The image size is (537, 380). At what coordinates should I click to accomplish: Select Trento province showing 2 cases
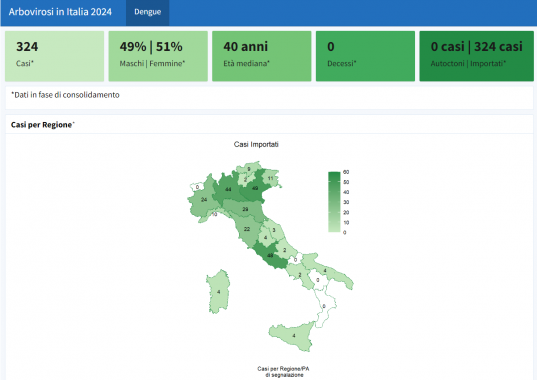click(245, 179)
